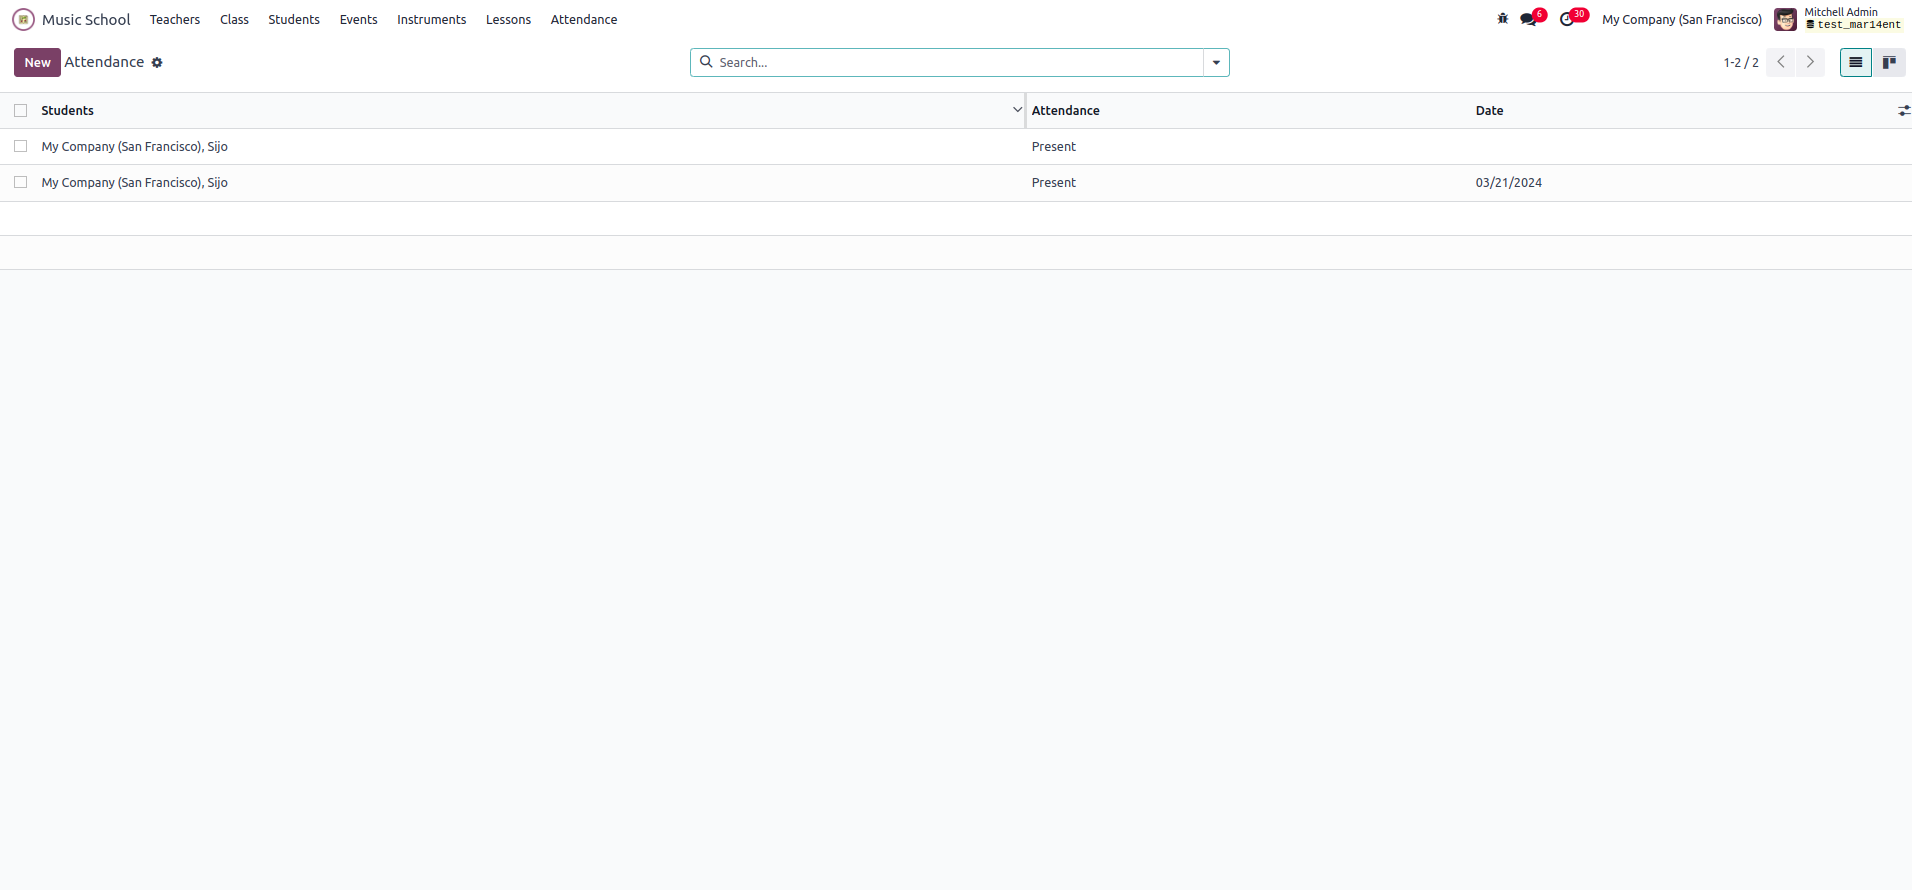Click the New button
Image resolution: width=1912 pixels, height=890 pixels.
point(37,62)
